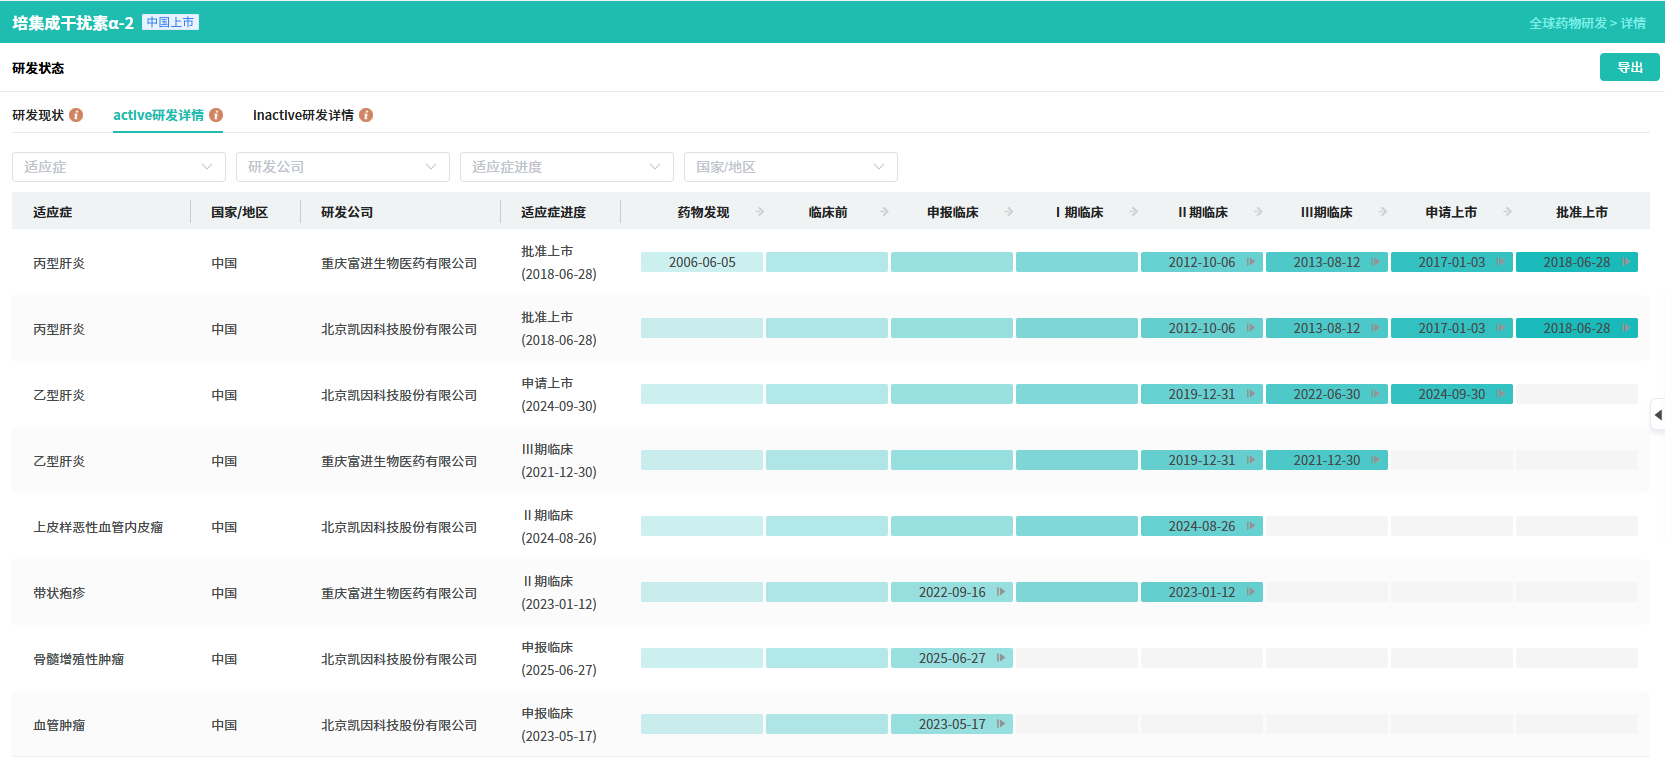Switch to the inactive研发详情 tab
Viewport: 1665px width, 763px height.
click(303, 115)
